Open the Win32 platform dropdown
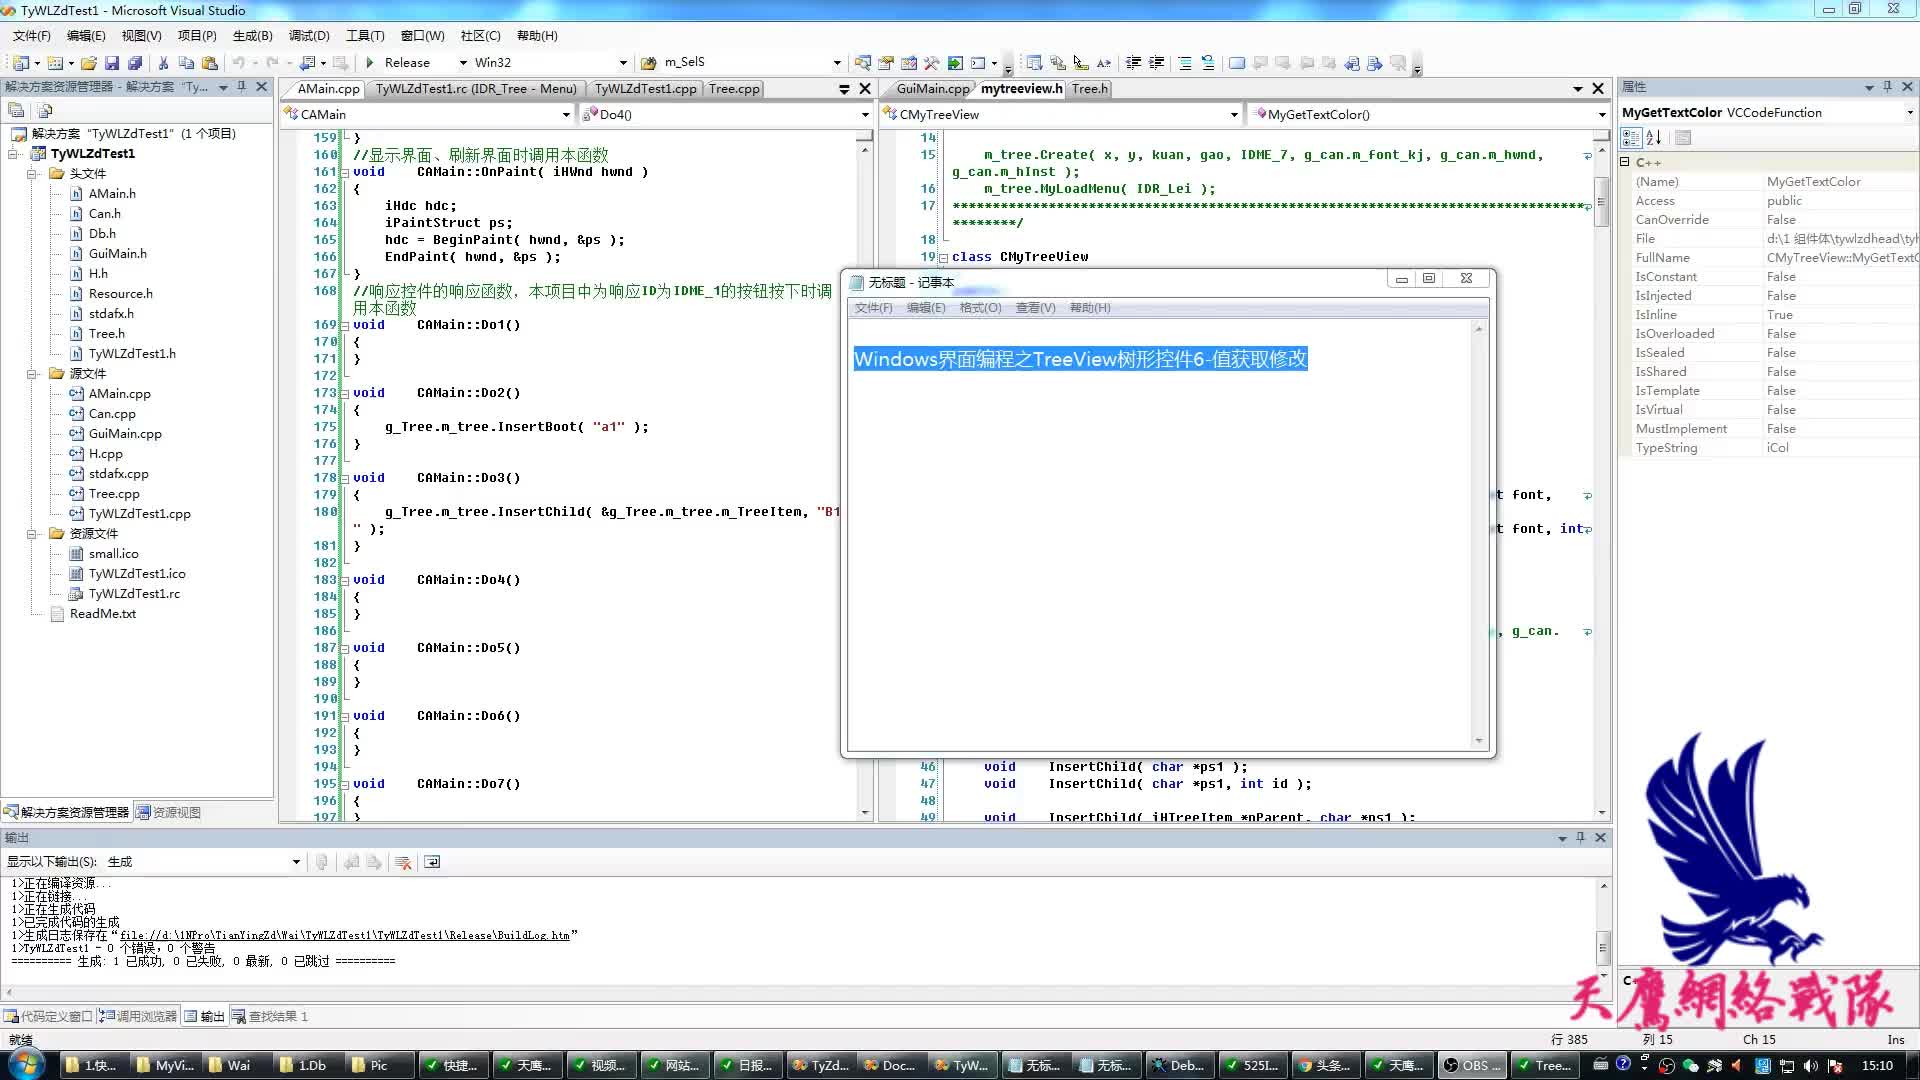This screenshot has height=1080, width=1920. [623, 63]
